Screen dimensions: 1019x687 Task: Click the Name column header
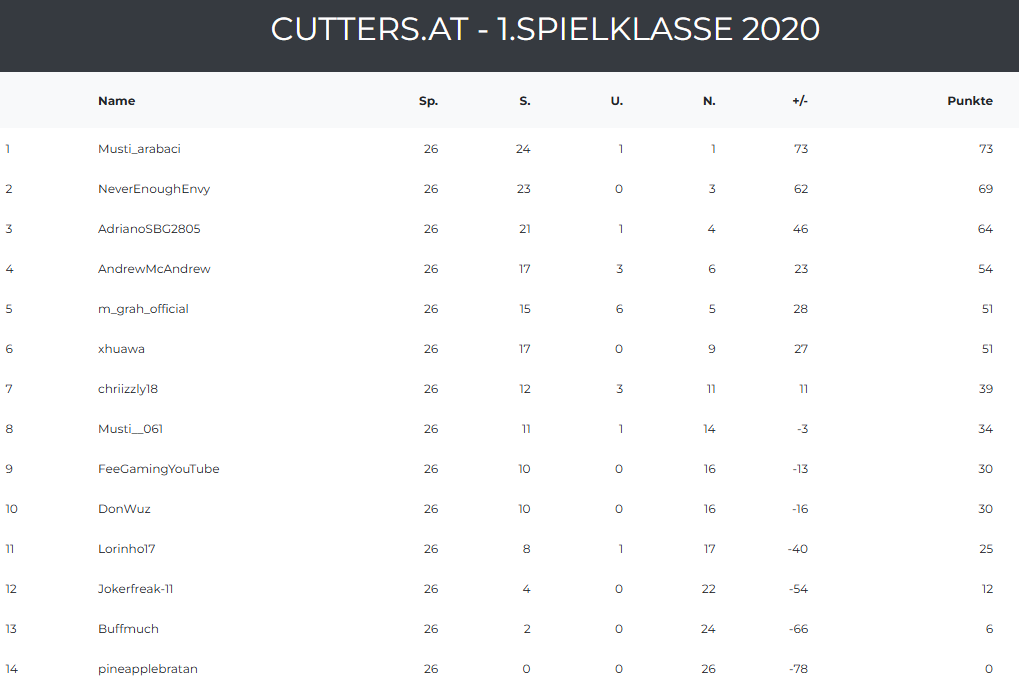pyautogui.click(x=116, y=101)
